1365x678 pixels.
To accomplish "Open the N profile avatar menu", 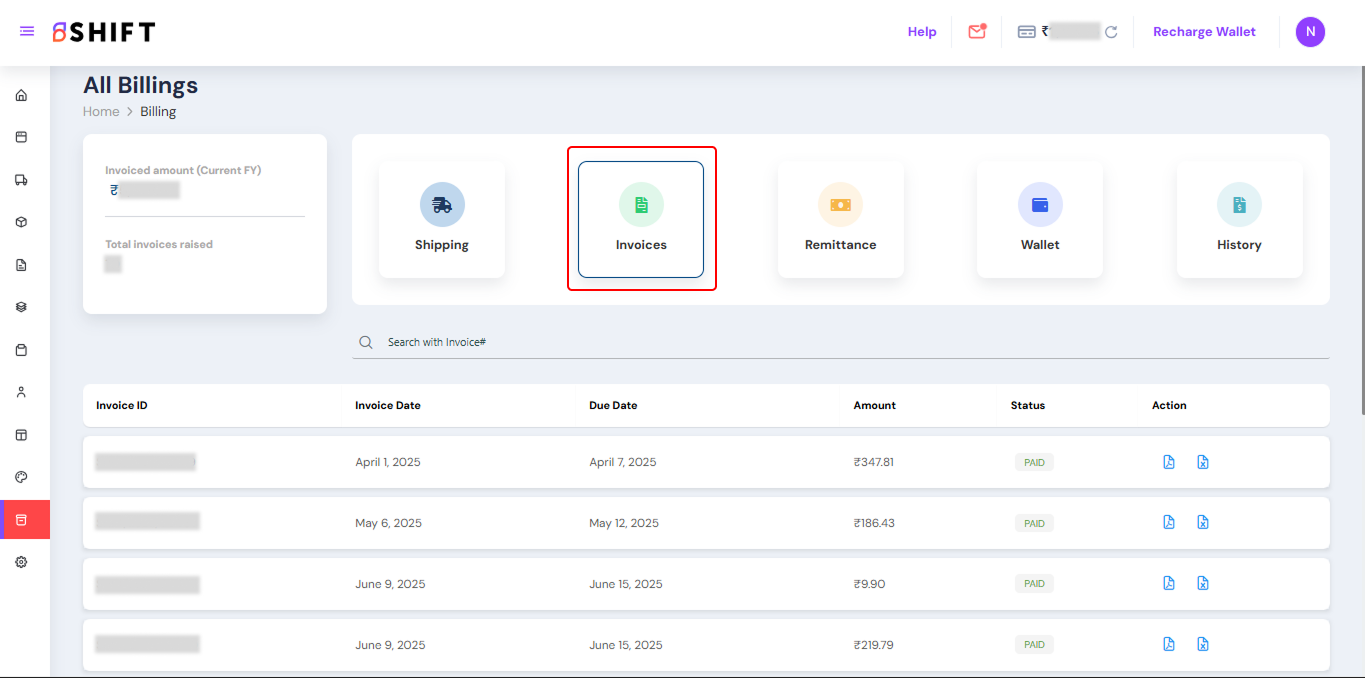I will 1310,32.
